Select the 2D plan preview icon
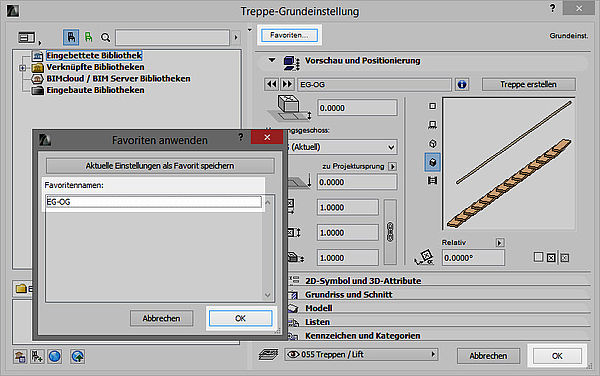 (x=432, y=106)
